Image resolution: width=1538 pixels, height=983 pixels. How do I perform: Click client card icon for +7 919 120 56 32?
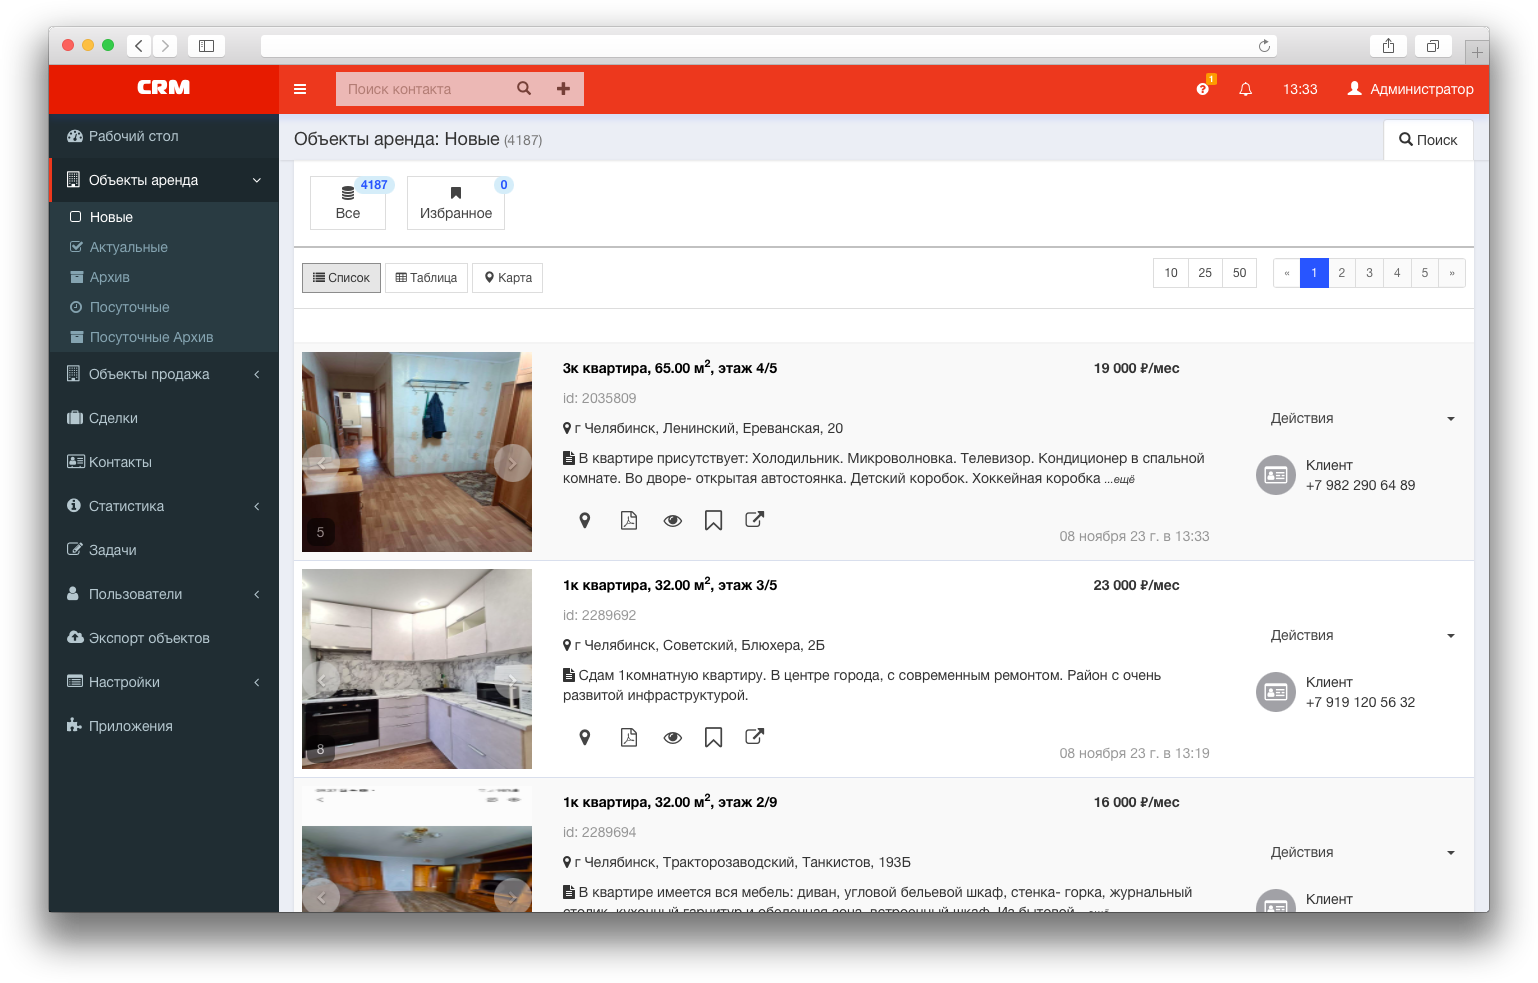point(1276,692)
